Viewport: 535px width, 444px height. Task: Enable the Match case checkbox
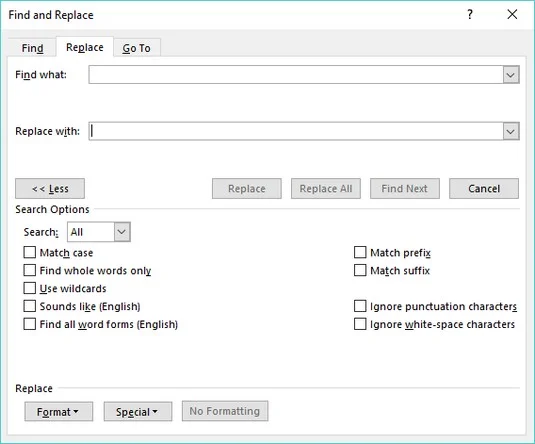pos(30,253)
